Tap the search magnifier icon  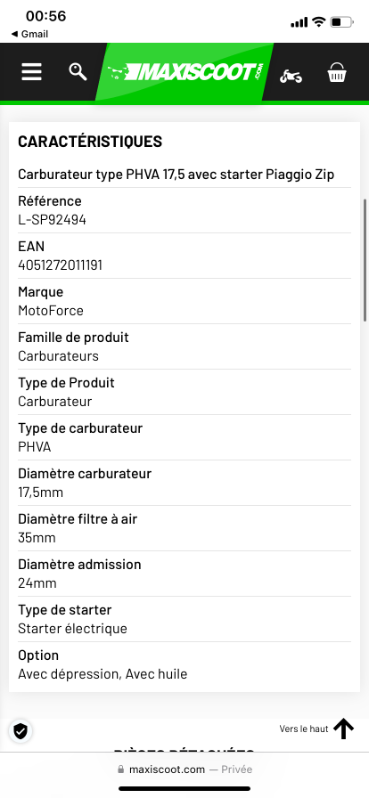78,72
